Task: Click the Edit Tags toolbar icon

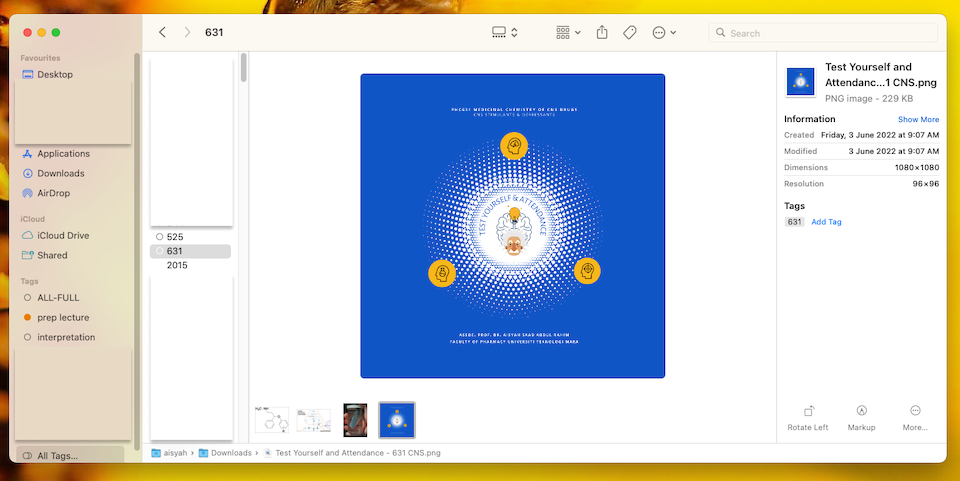Action: pos(629,32)
